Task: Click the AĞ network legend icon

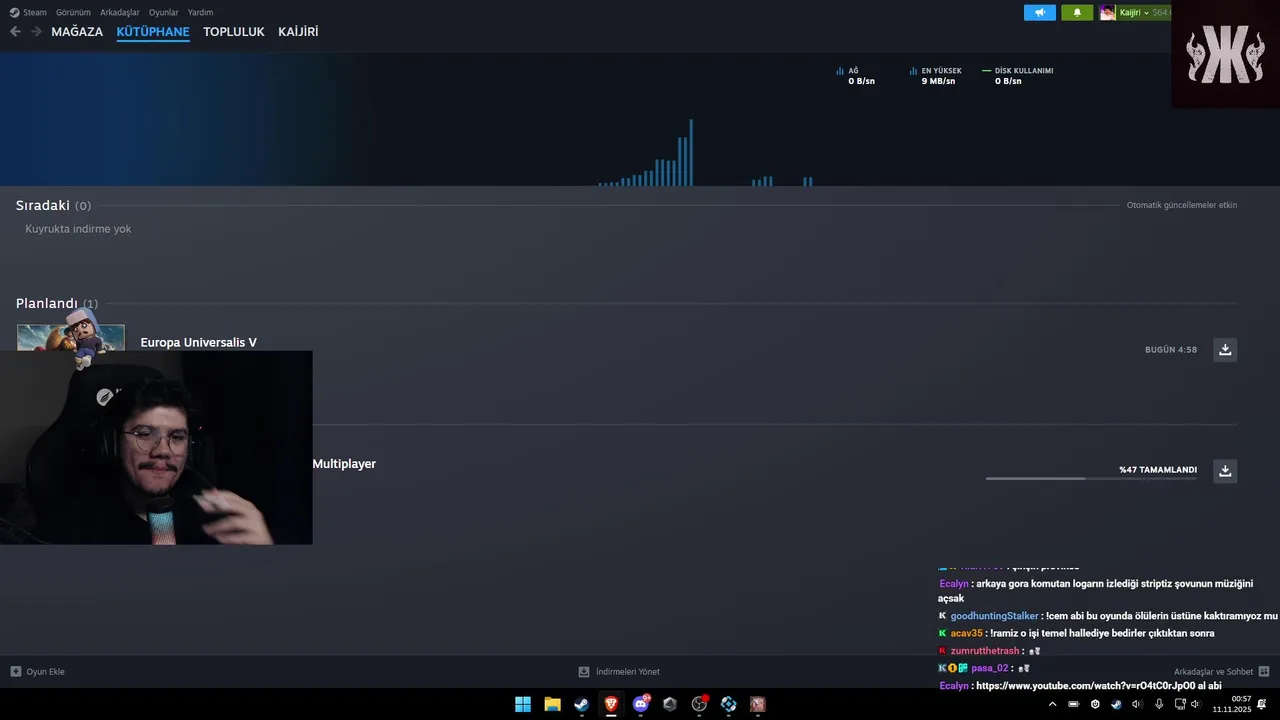Action: 840,71
